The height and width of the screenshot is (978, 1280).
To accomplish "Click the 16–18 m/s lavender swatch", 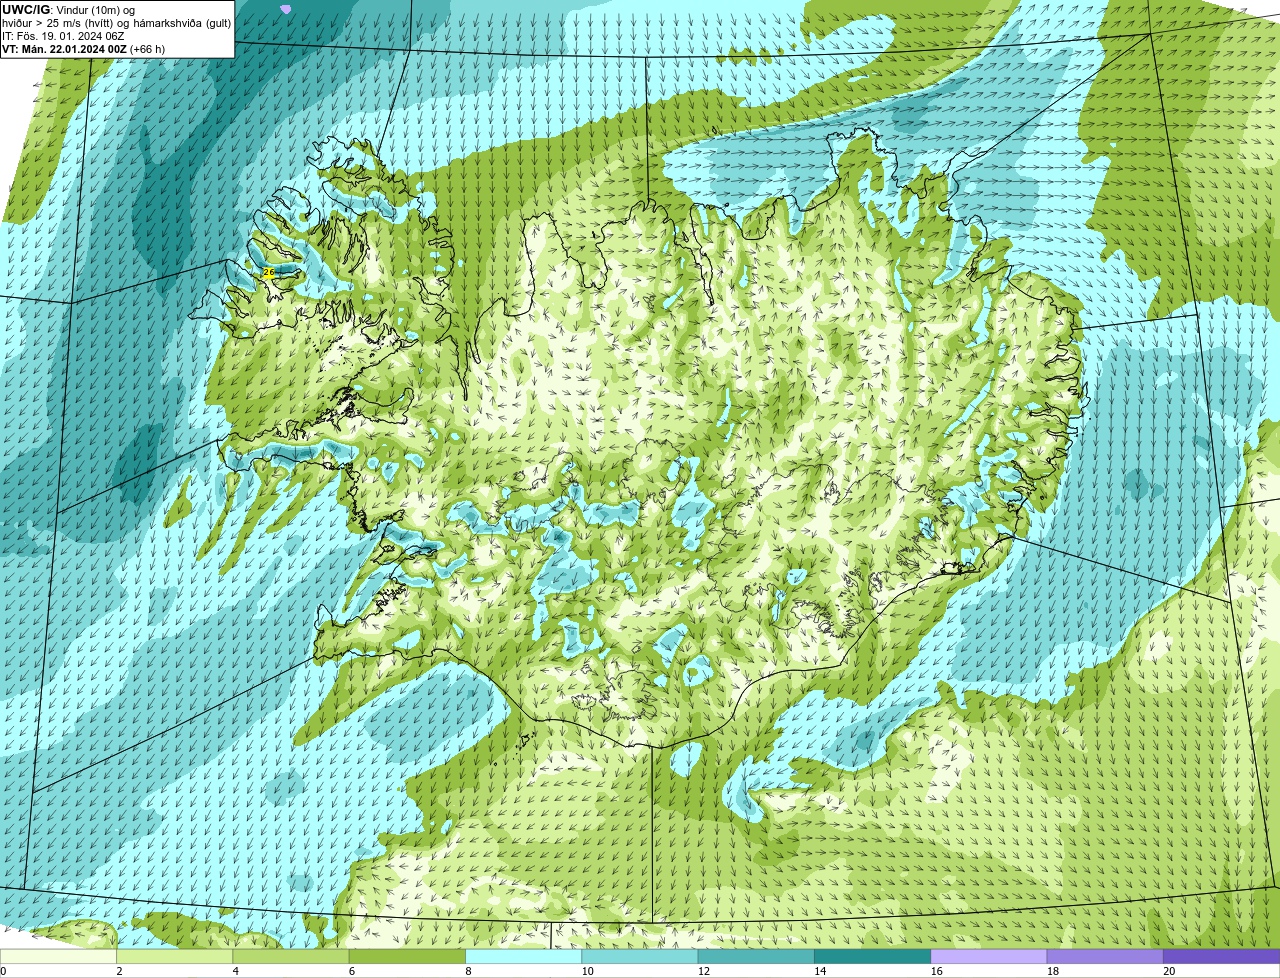I will click(x=989, y=956).
